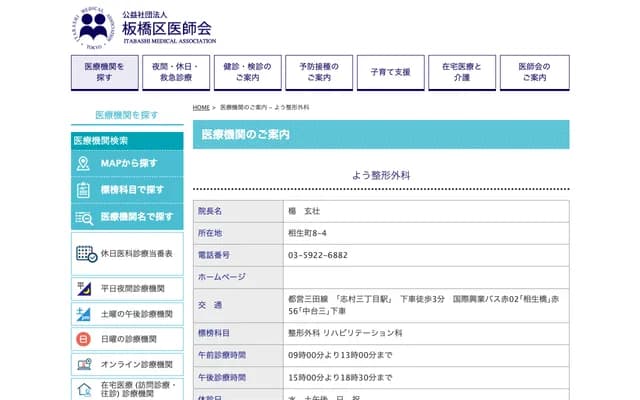Click the search list icon for 医療機関名で探す

84,217
